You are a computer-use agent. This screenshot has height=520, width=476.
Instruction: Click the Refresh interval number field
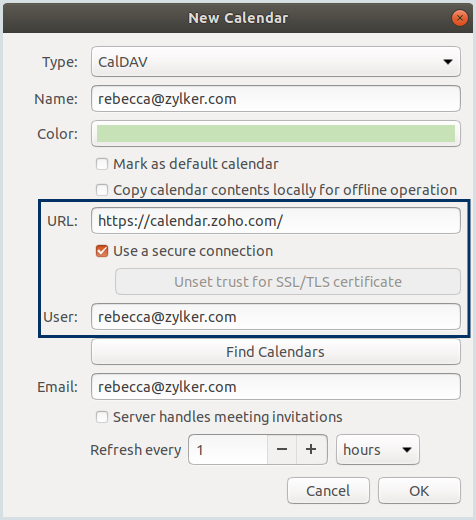point(228,450)
